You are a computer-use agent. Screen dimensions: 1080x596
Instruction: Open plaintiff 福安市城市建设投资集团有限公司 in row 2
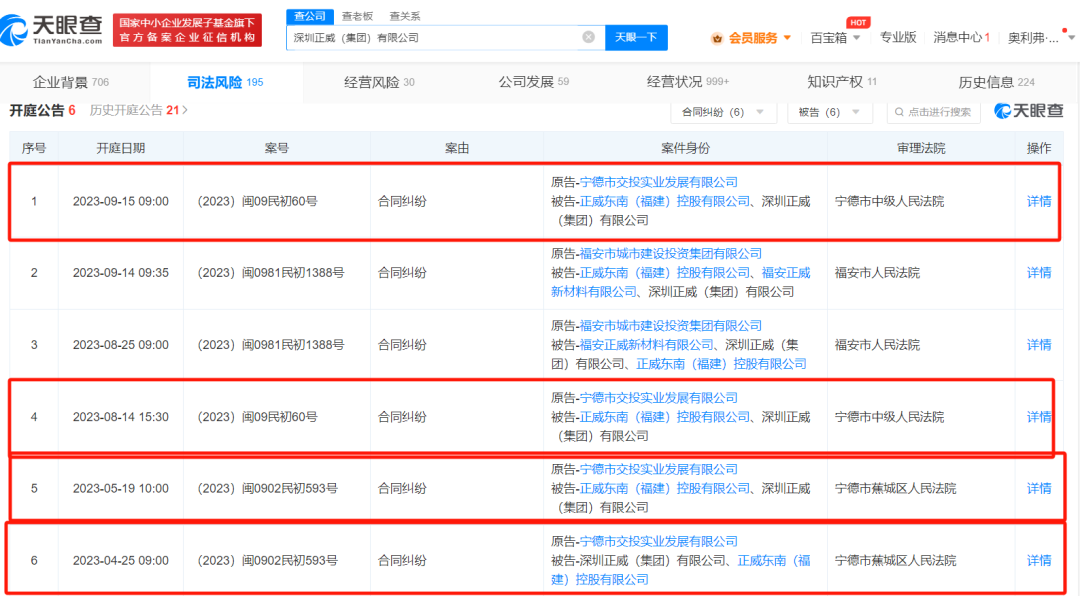[671, 254]
